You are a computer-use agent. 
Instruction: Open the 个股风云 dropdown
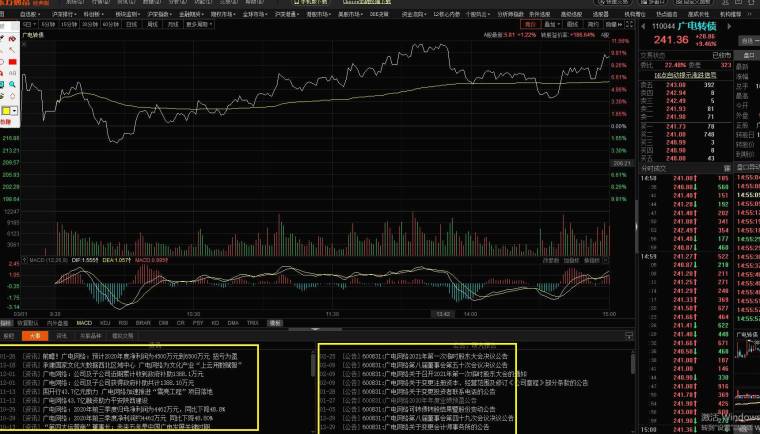[477, 15]
